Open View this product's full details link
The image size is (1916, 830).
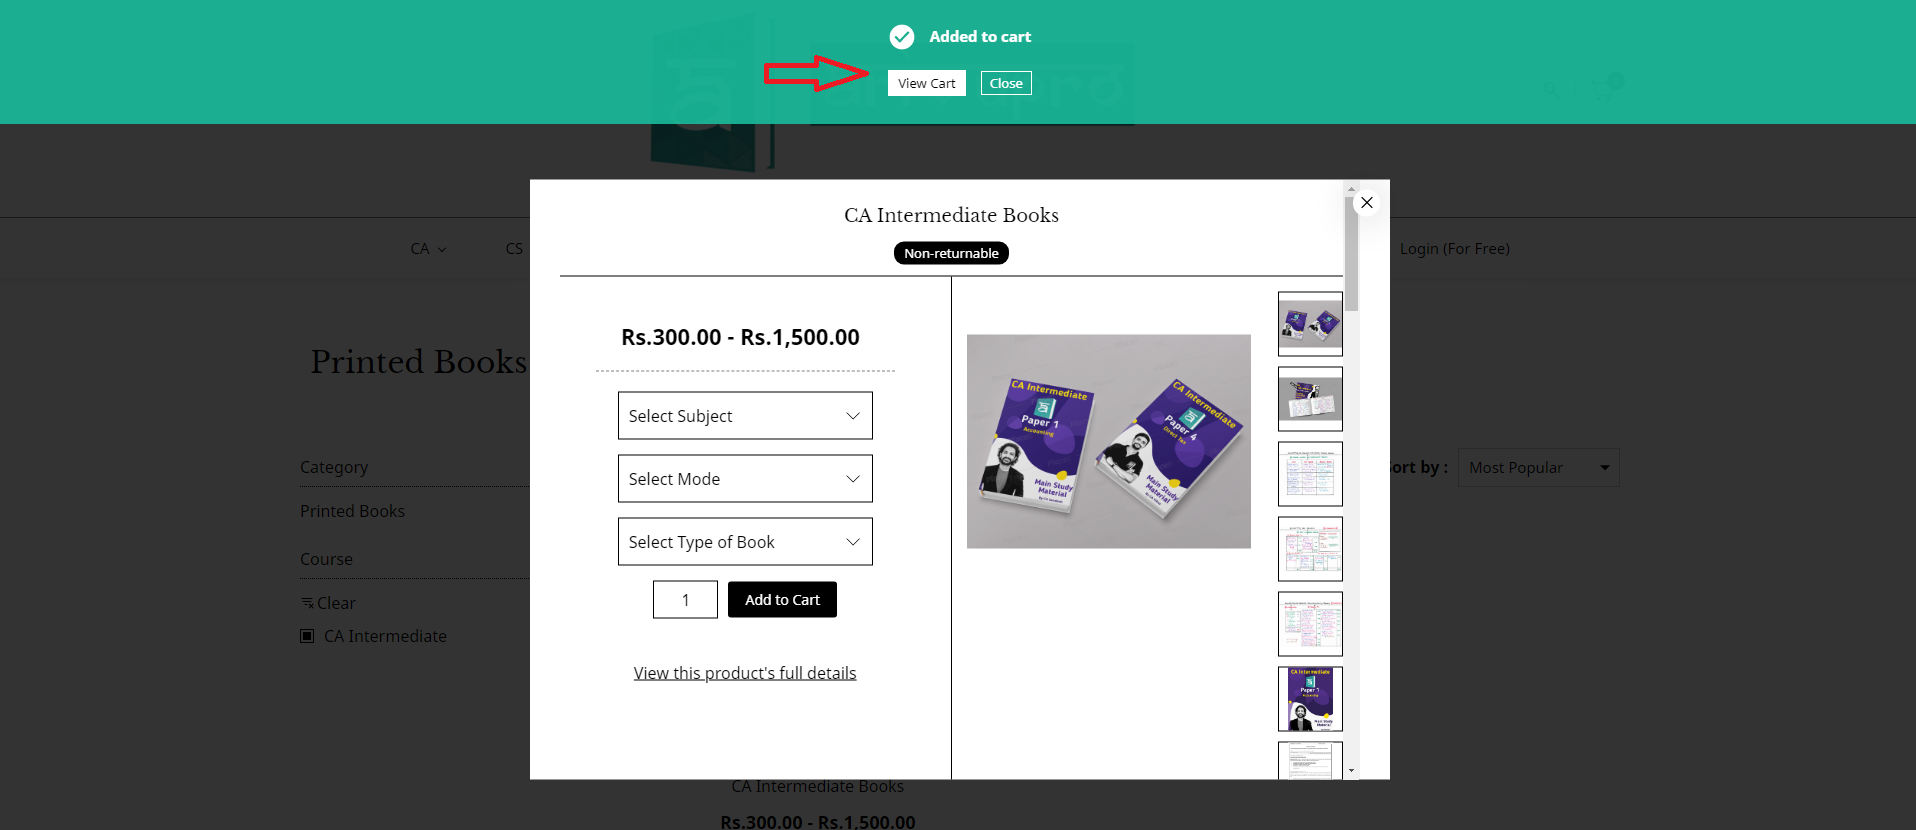(745, 673)
